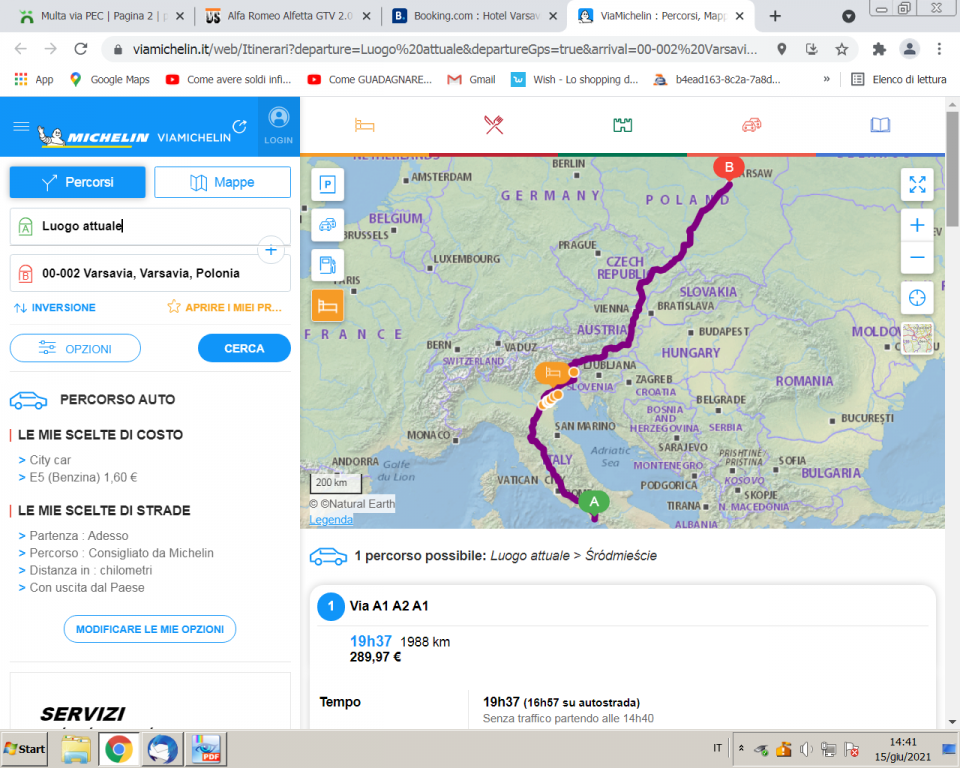Center map on my current location
Image resolution: width=960 pixels, height=768 pixels.
[x=917, y=298]
